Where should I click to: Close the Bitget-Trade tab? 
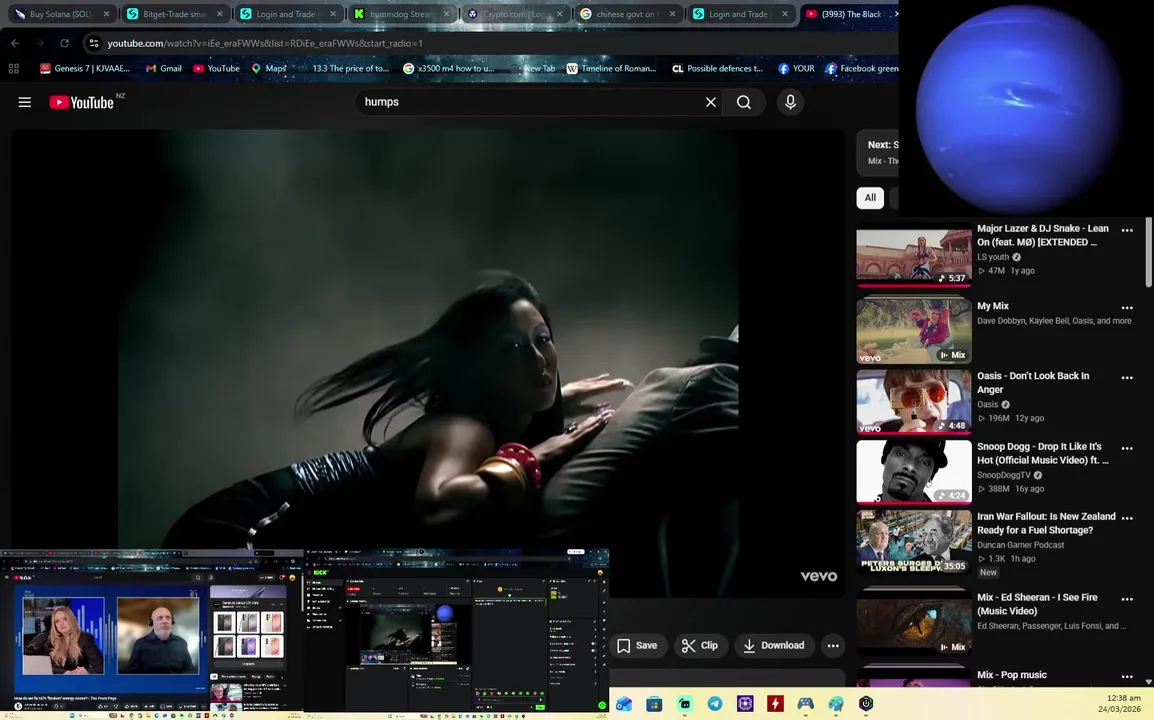click(219, 14)
